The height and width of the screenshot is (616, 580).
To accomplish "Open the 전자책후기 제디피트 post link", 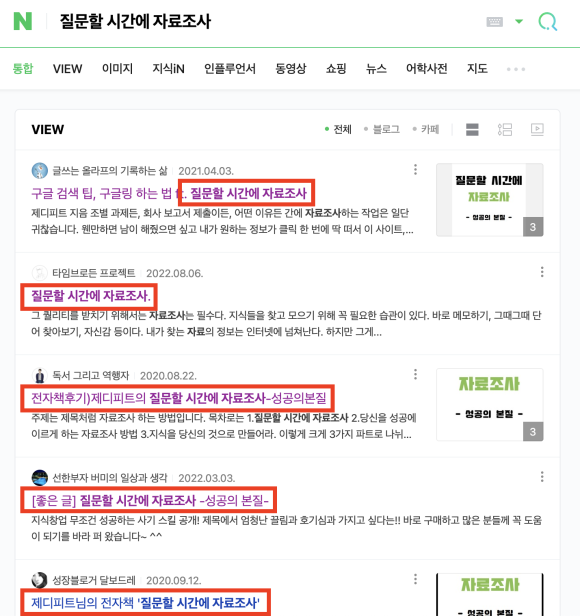I will click(x=179, y=398).
